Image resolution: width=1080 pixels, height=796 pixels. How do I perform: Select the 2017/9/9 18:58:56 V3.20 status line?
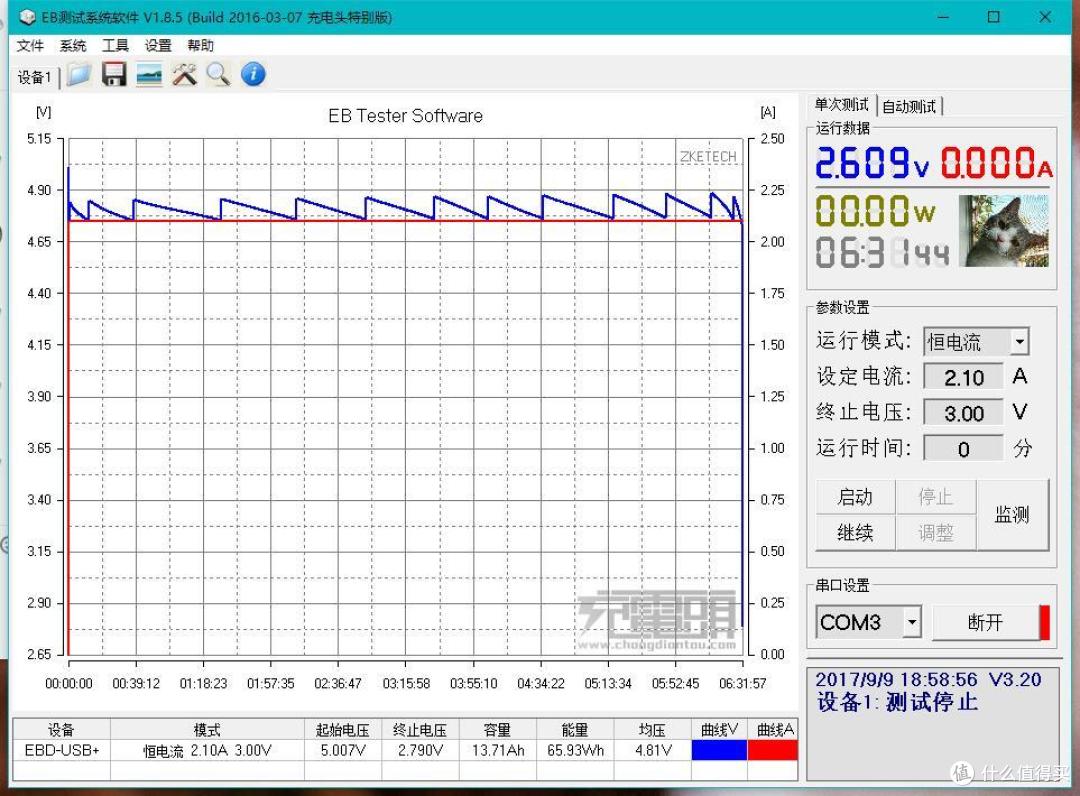(x=928, y=680)
